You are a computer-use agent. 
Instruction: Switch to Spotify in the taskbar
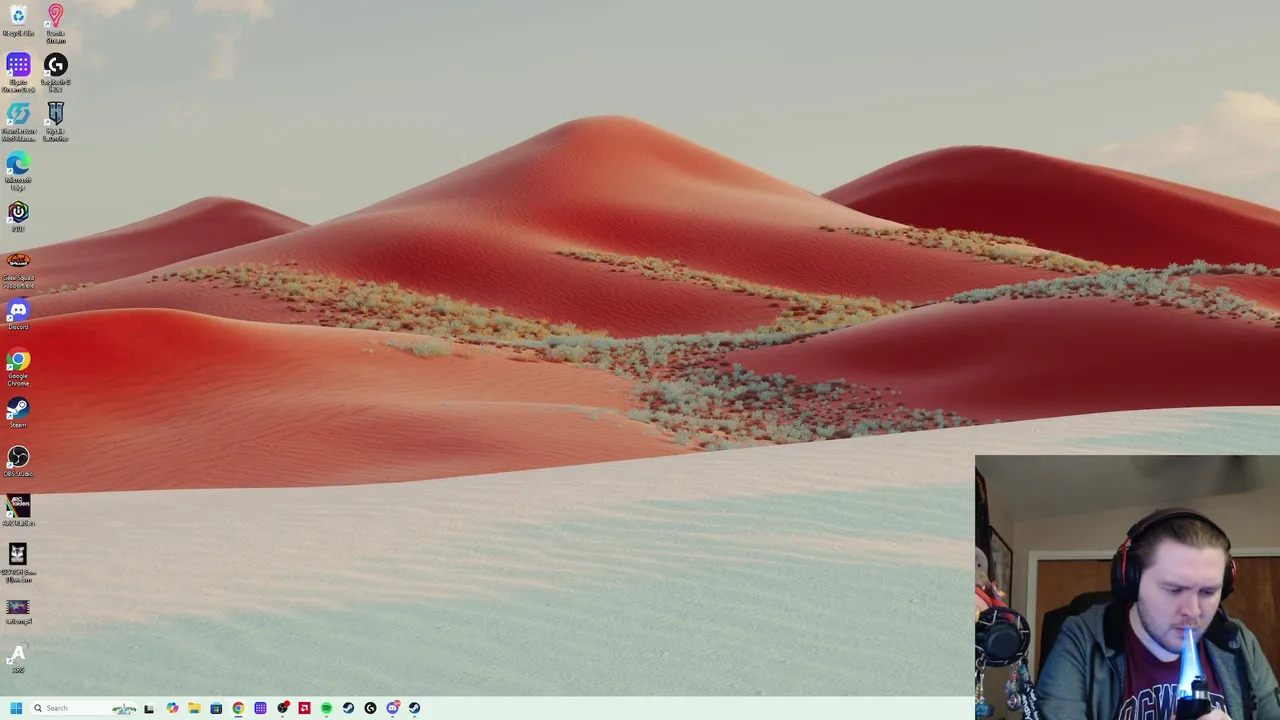coord(326,708)
